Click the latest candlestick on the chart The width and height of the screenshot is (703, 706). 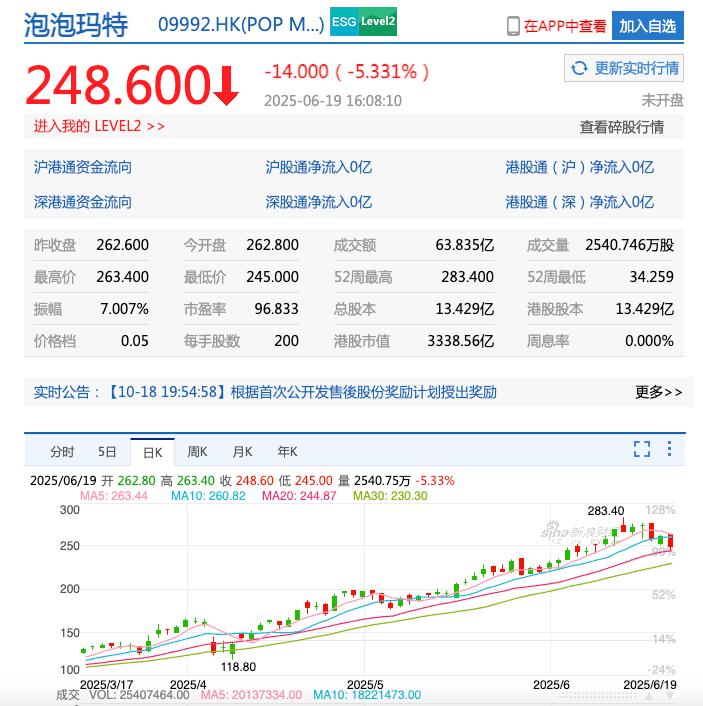coord(671,541)
